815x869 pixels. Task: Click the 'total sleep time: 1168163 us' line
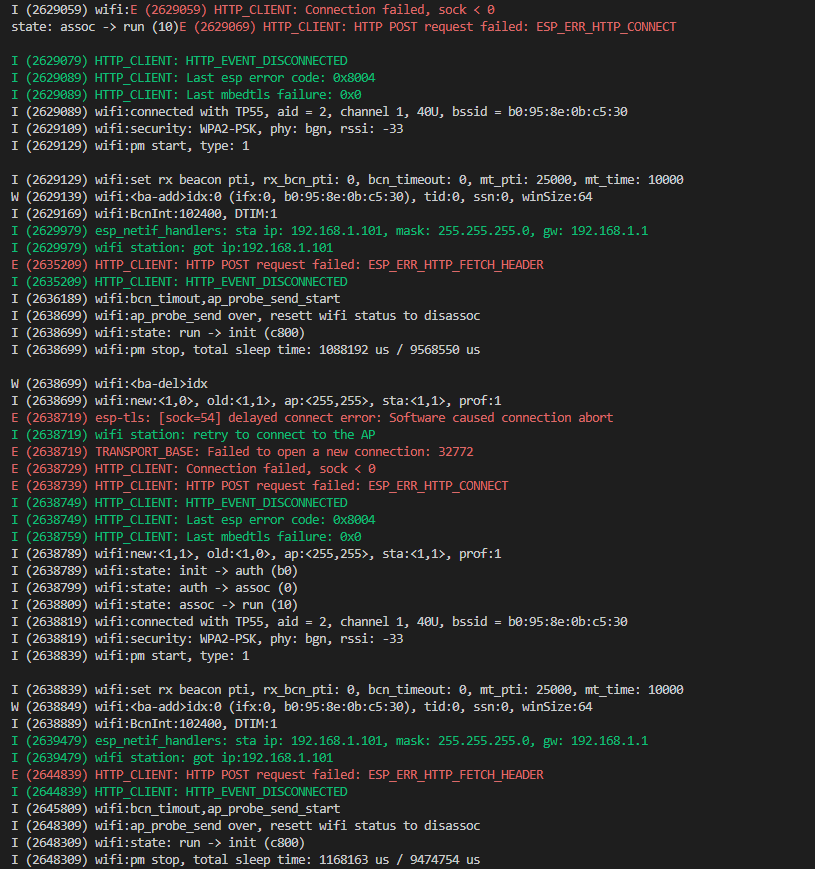pyautogui.click(x=245, y=860)
